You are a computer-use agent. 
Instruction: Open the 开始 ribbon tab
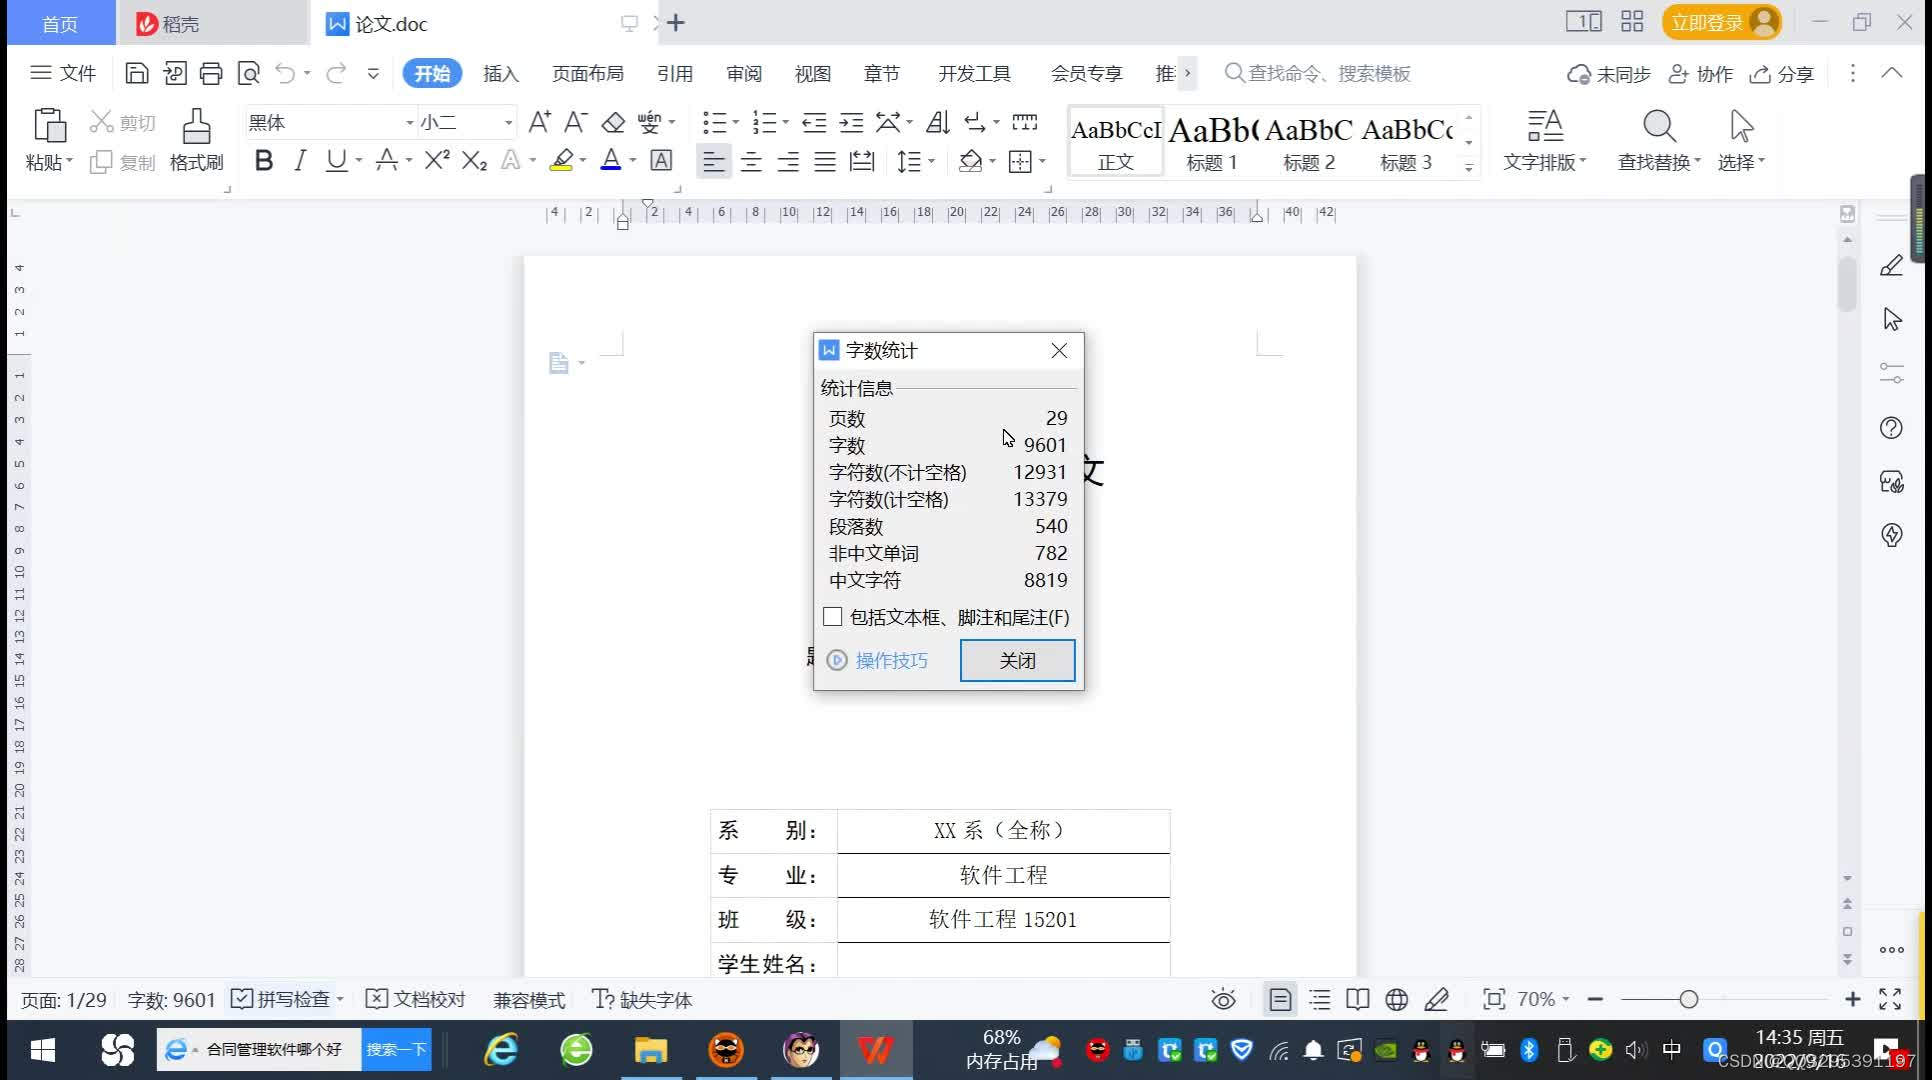pos(430,73)
